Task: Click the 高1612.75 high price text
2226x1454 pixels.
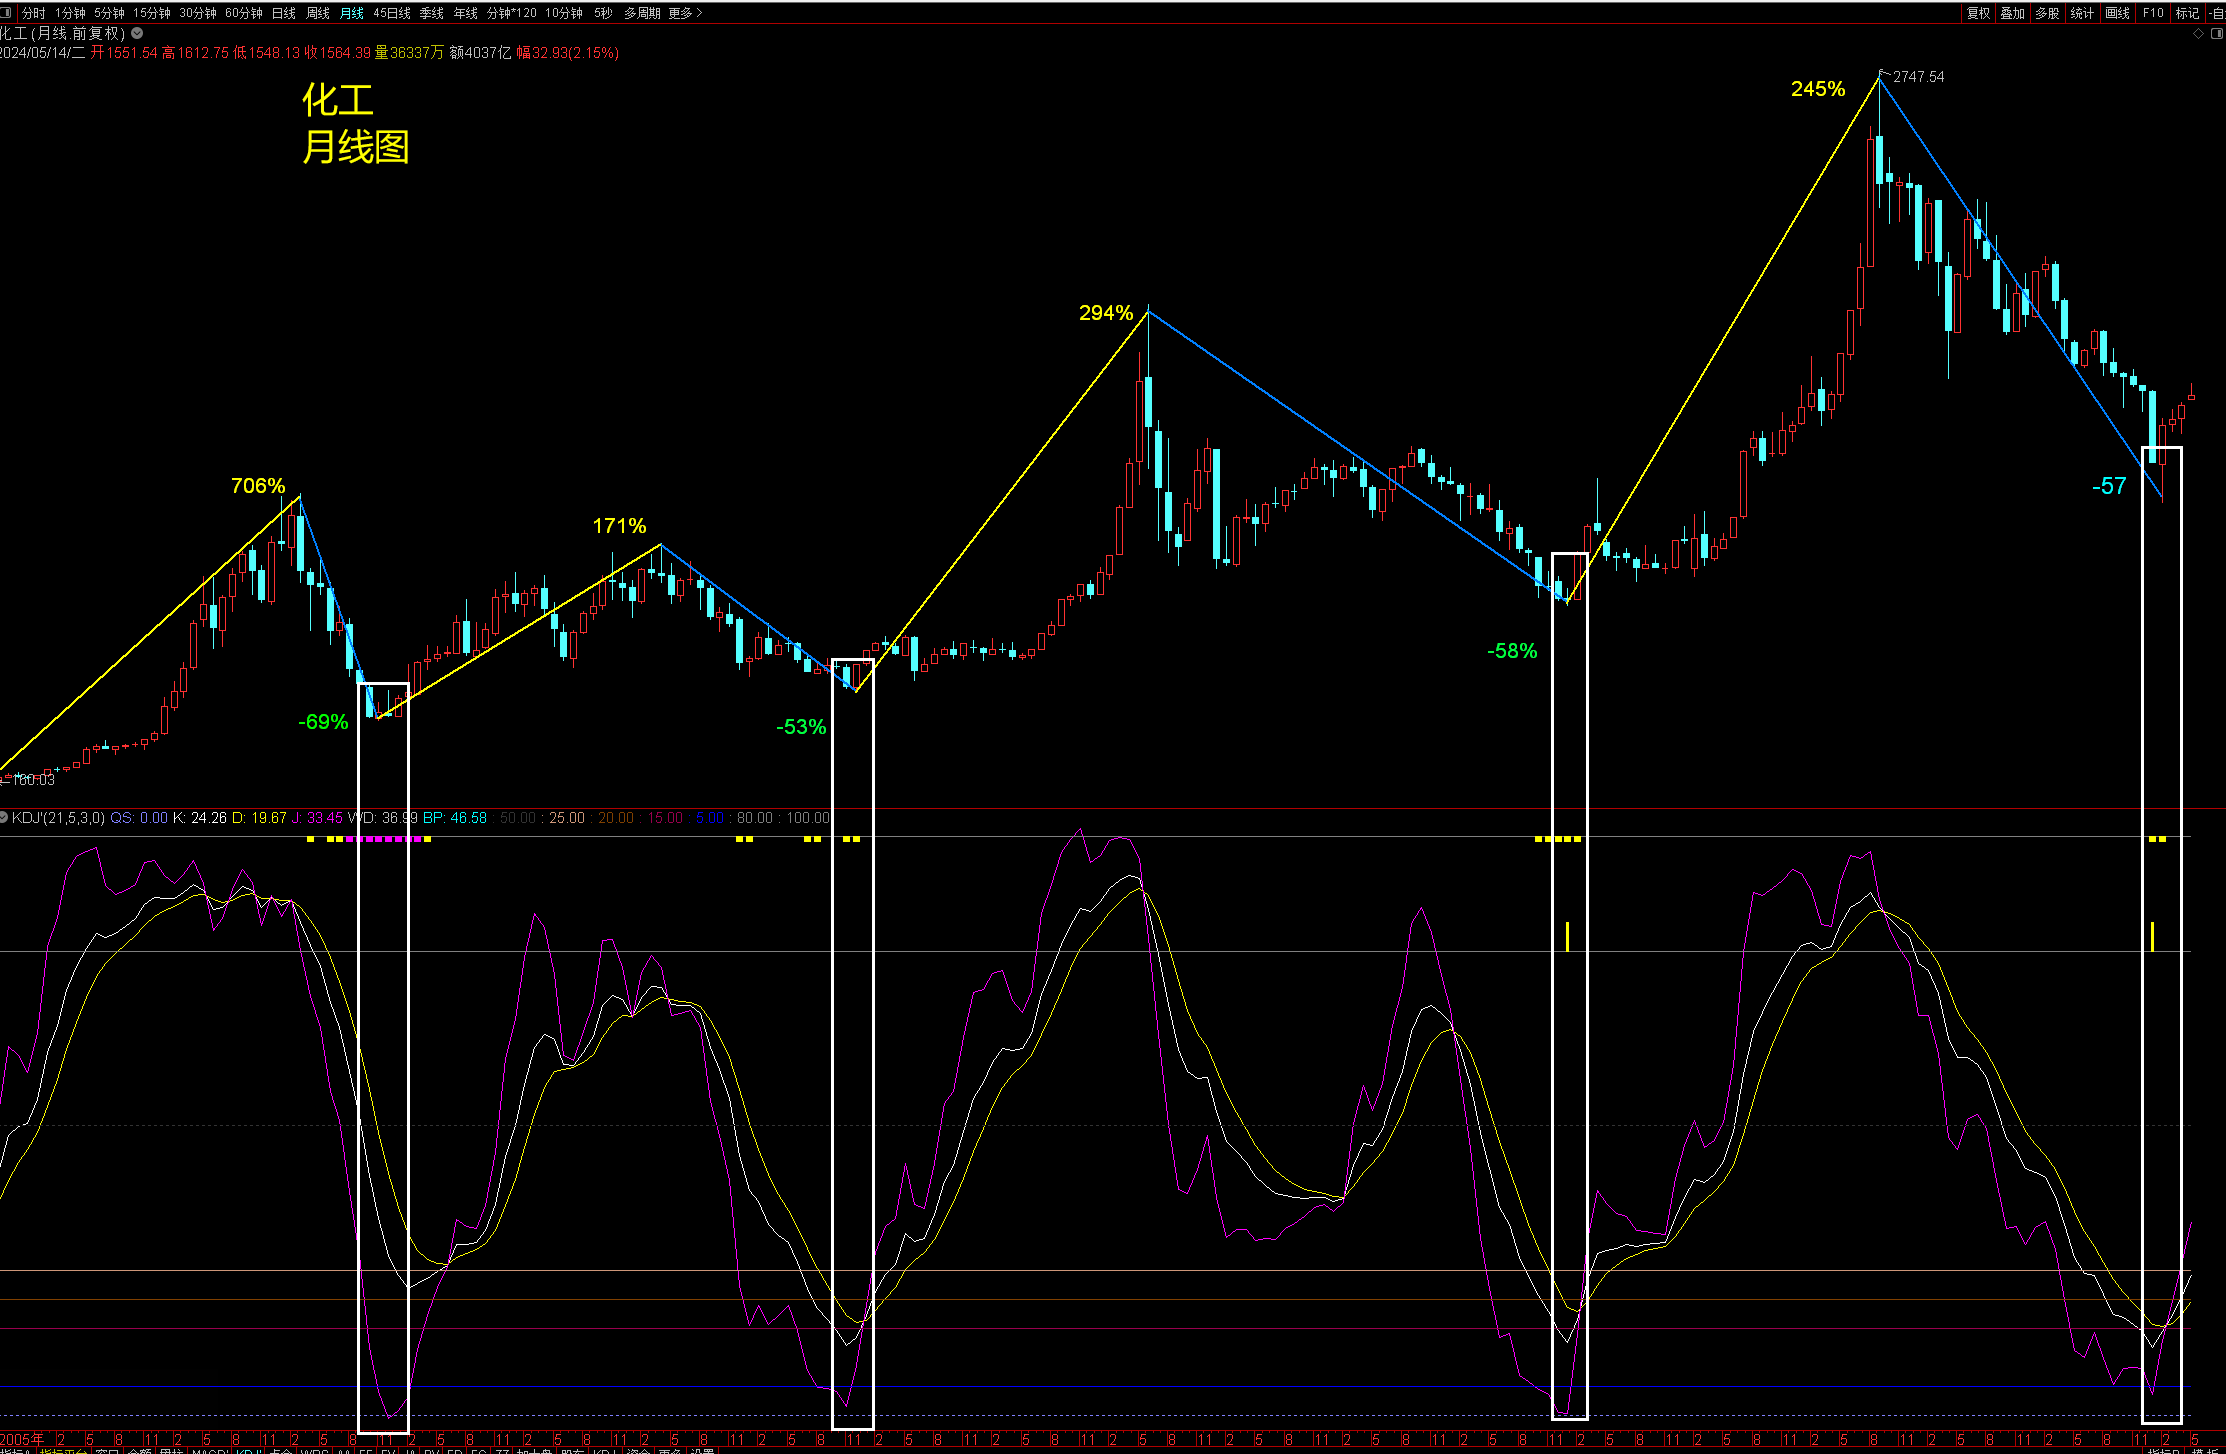Action: [x=195, y=53]
